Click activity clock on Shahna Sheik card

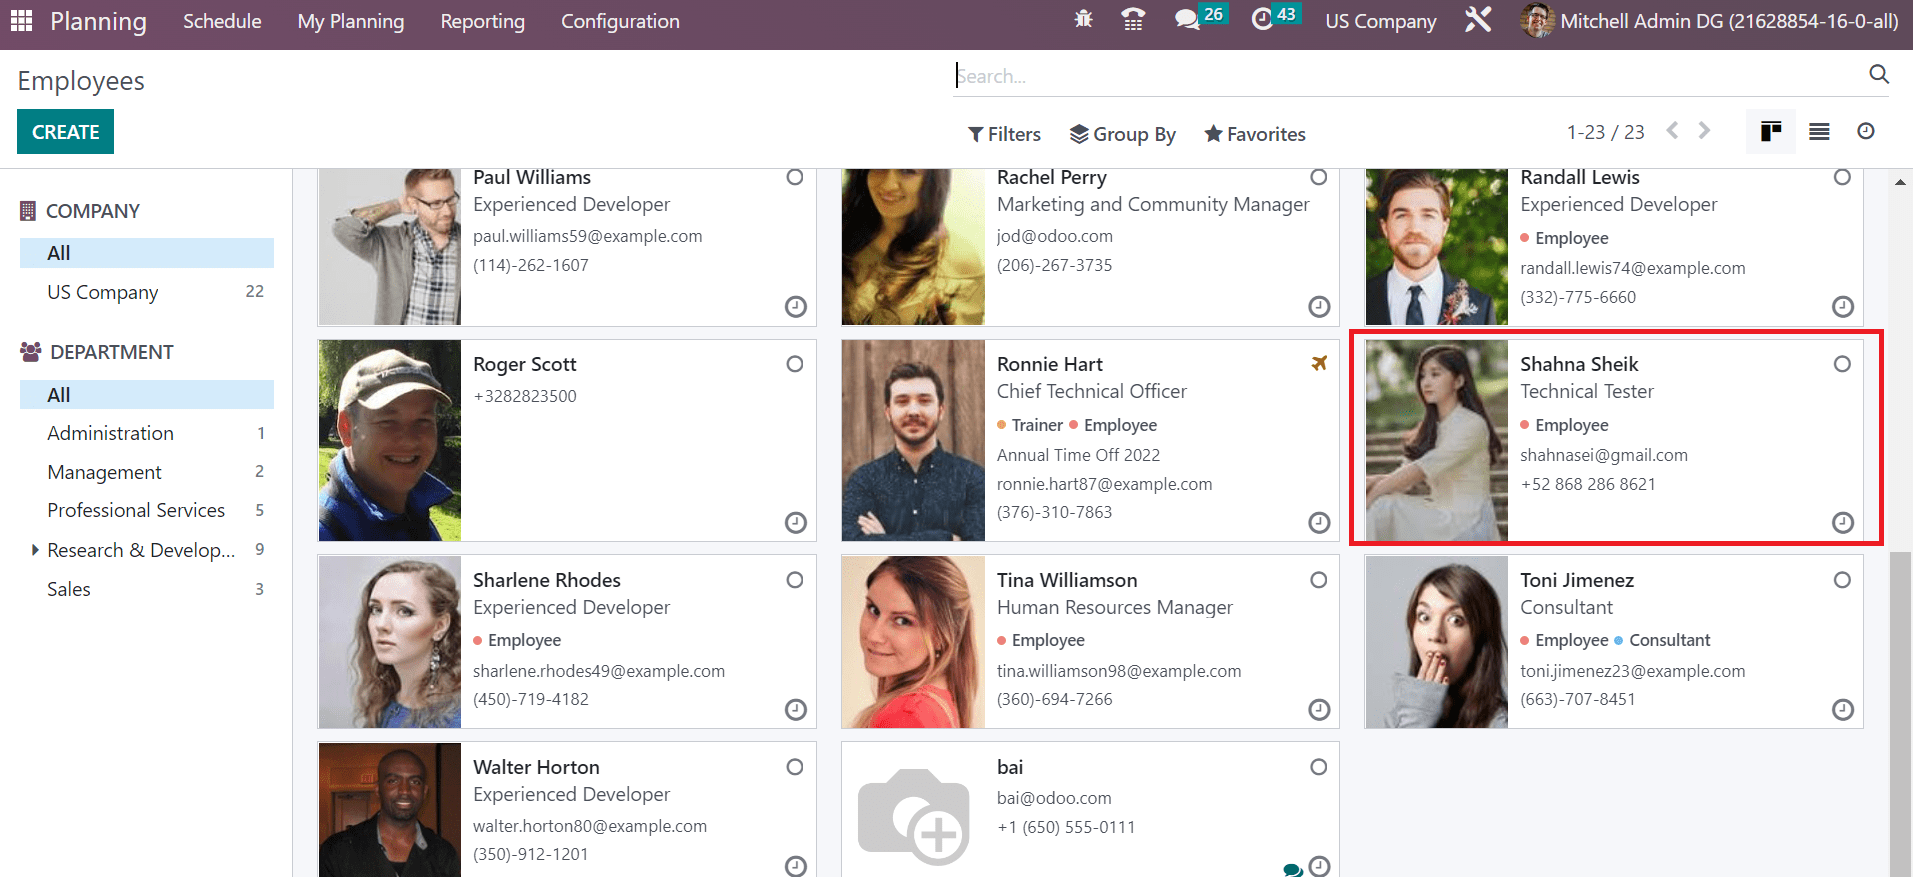click(1843, 523)
